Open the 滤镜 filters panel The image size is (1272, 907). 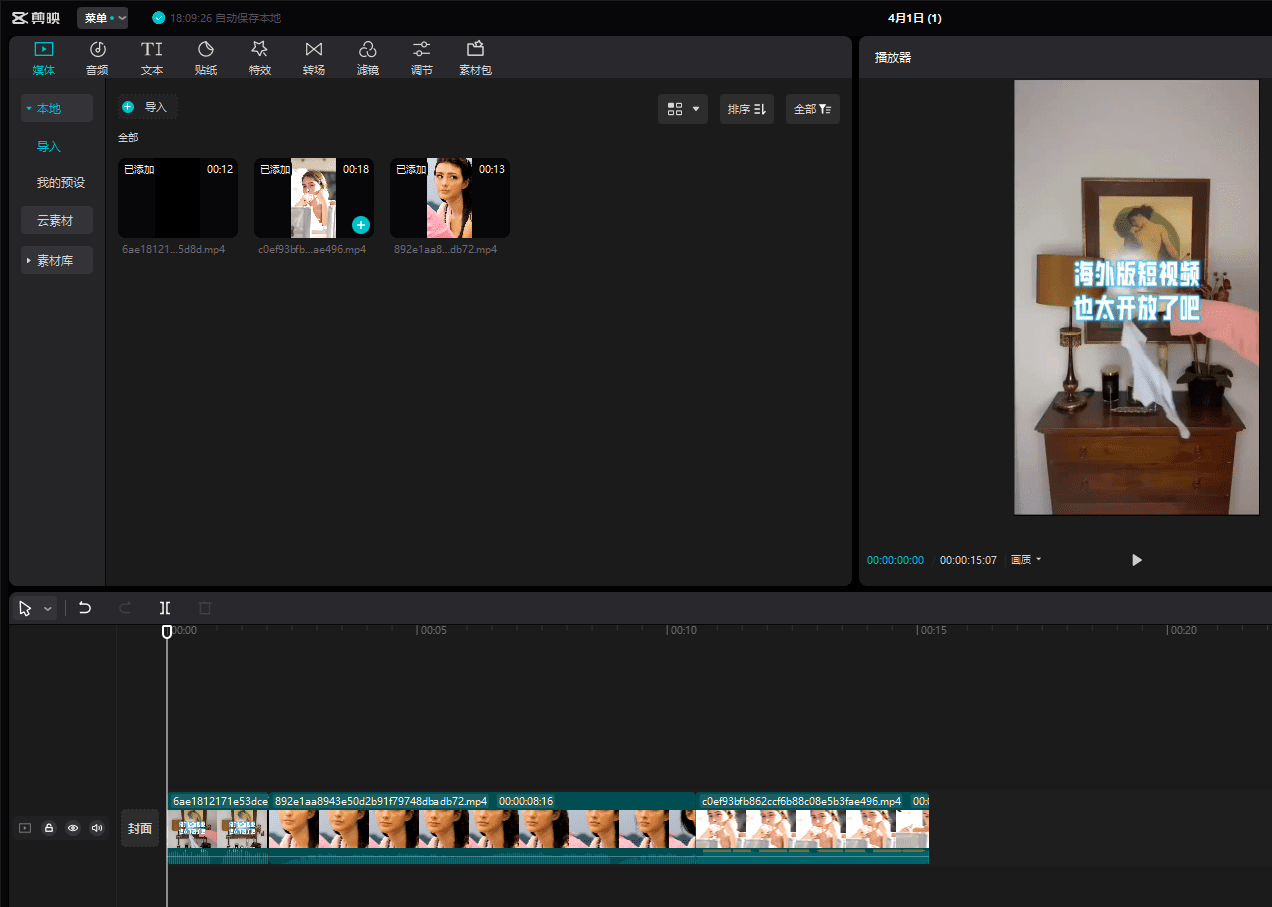click(x=368, y=58)
